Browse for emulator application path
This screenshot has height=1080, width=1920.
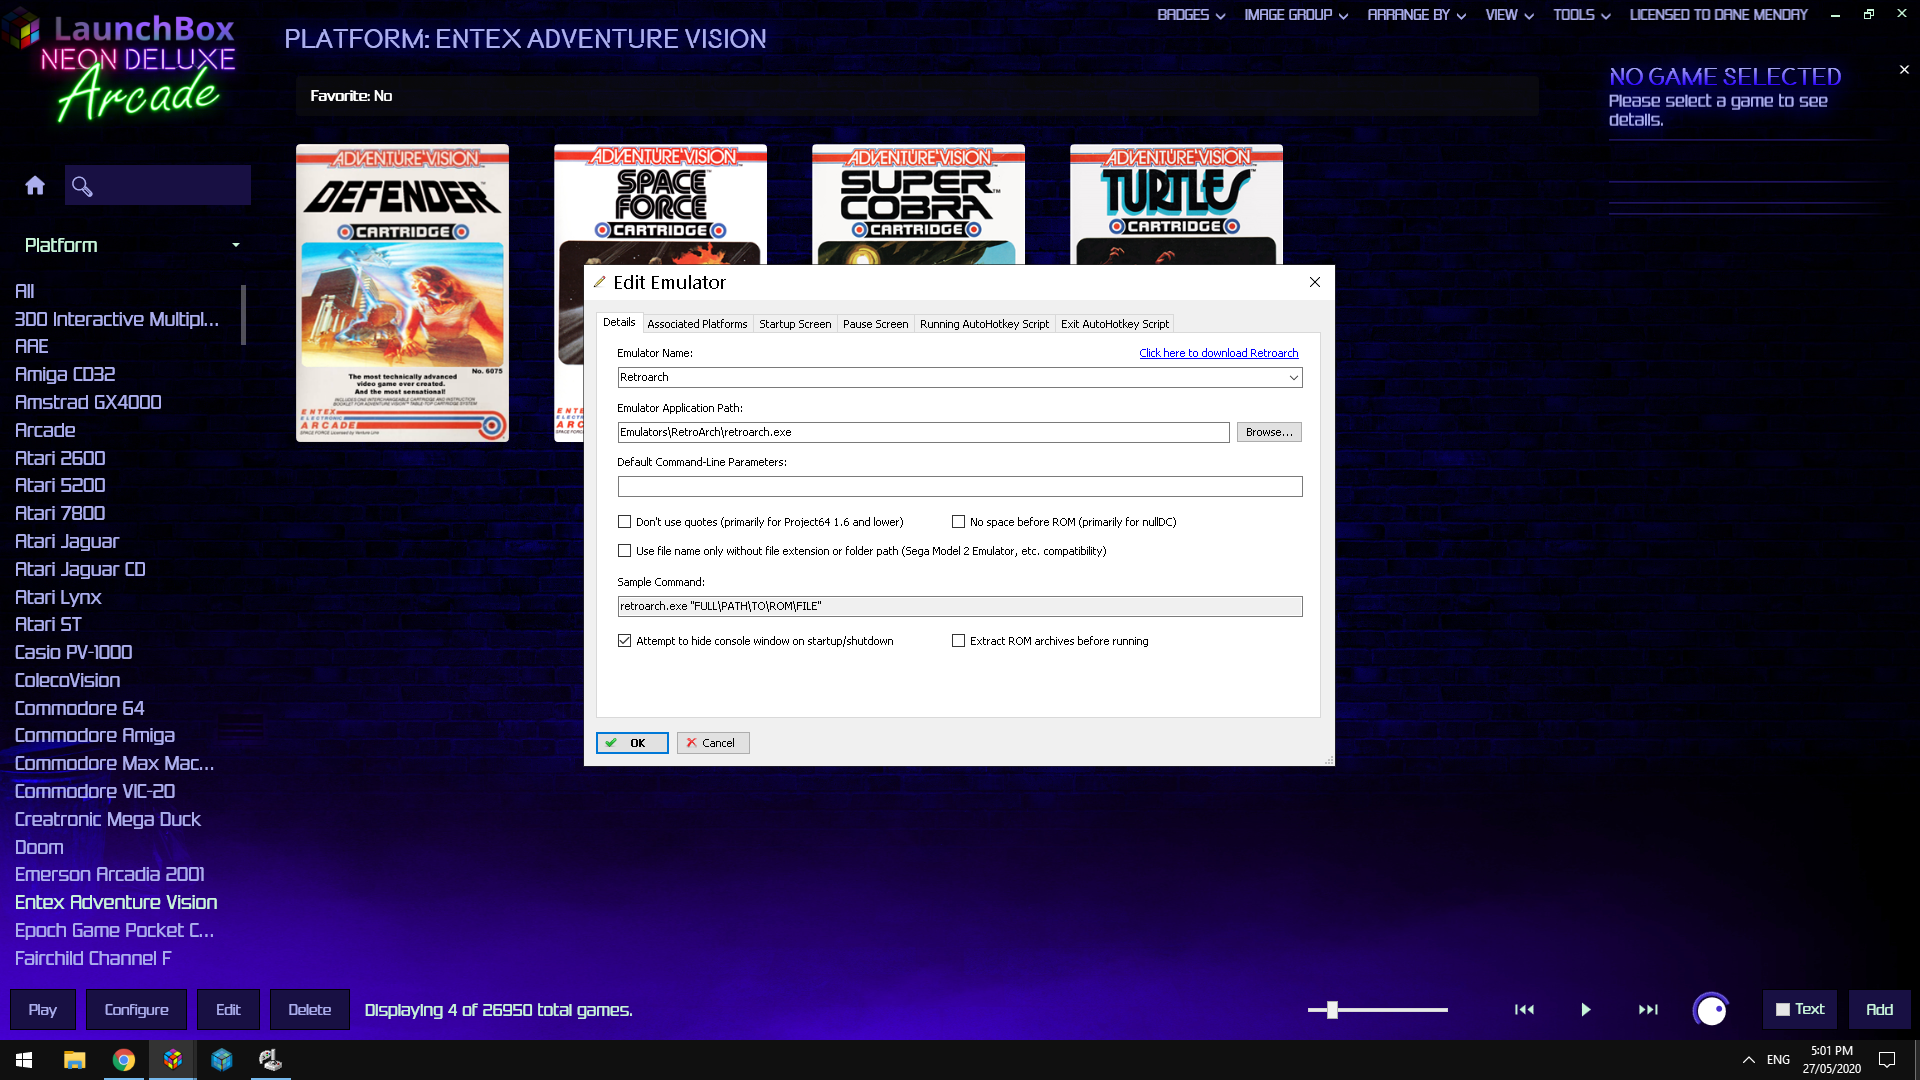click(x=1269, y=432)
